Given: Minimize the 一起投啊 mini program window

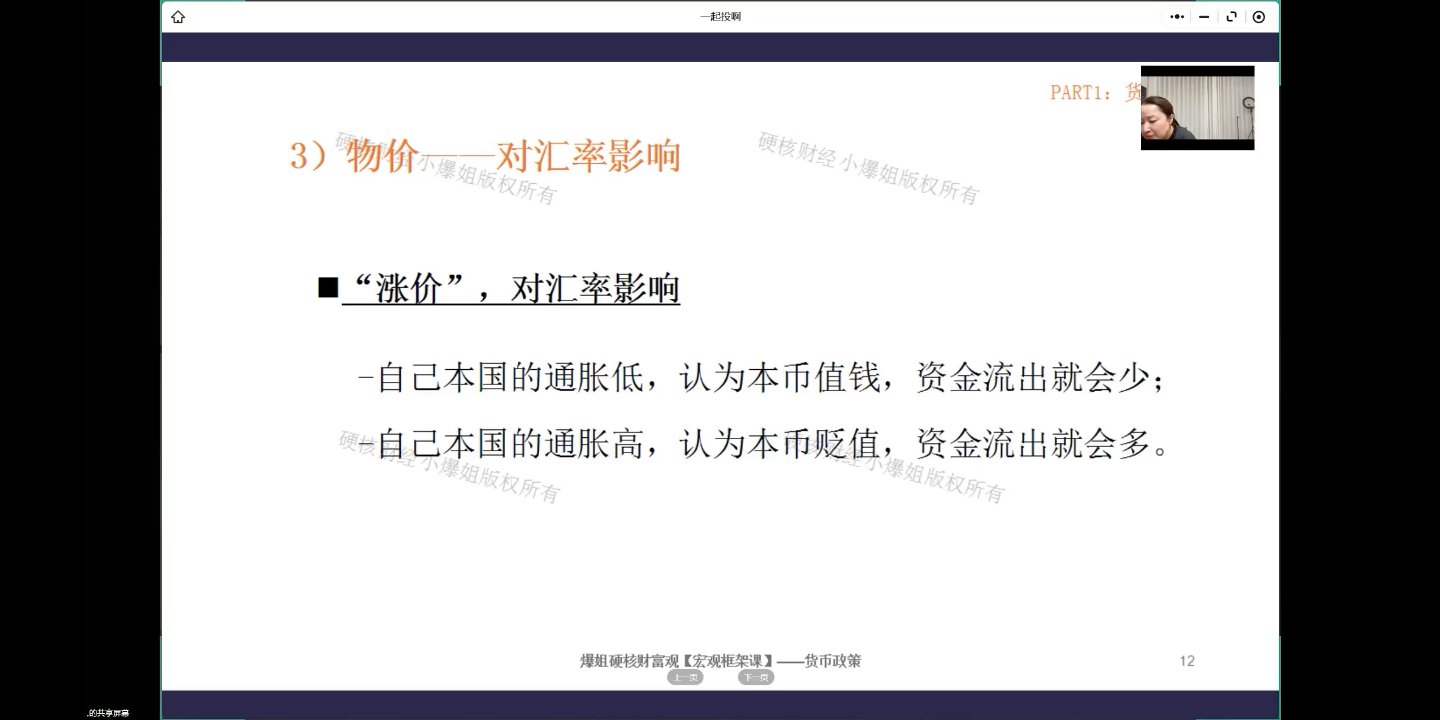Looking at the screenshot, I should [1204, 17].
